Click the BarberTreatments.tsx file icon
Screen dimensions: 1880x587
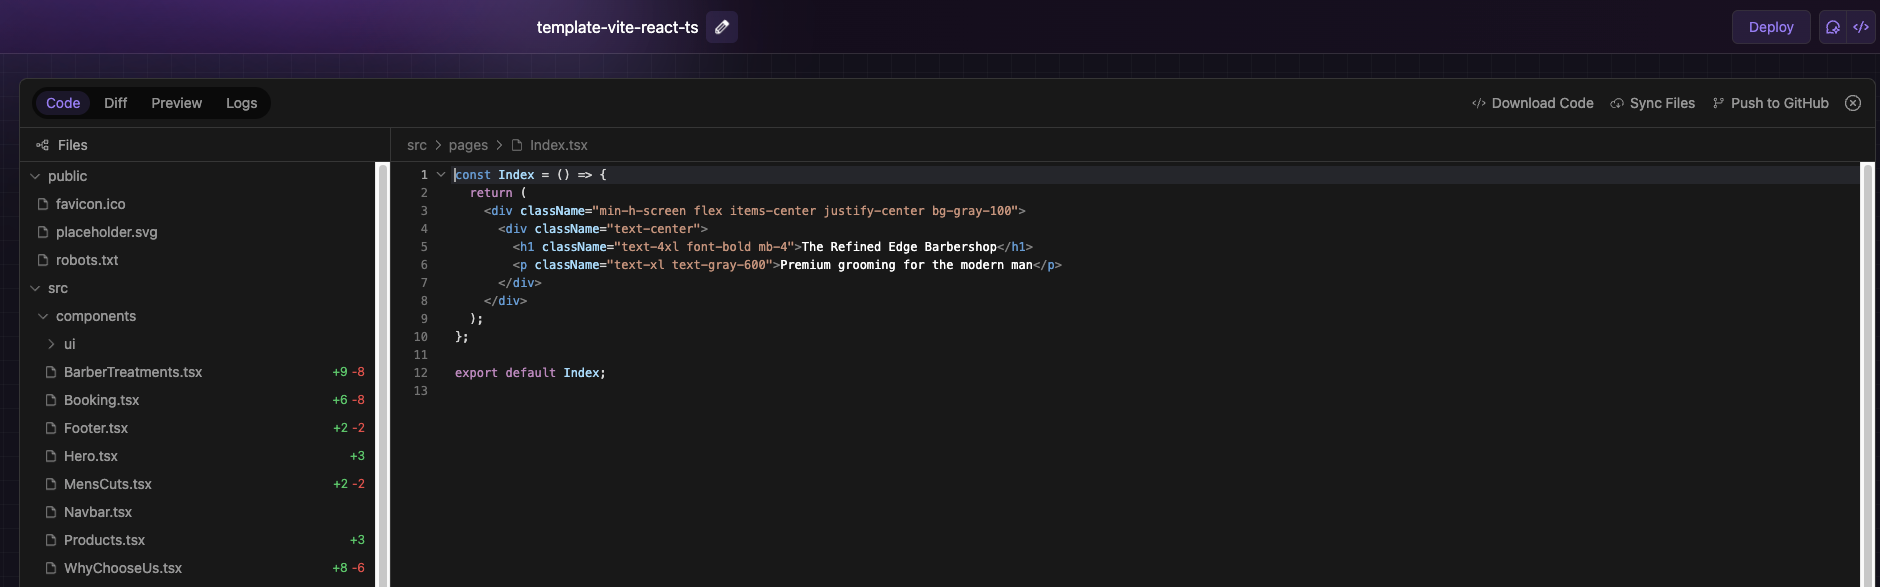(x=51, y=372)
